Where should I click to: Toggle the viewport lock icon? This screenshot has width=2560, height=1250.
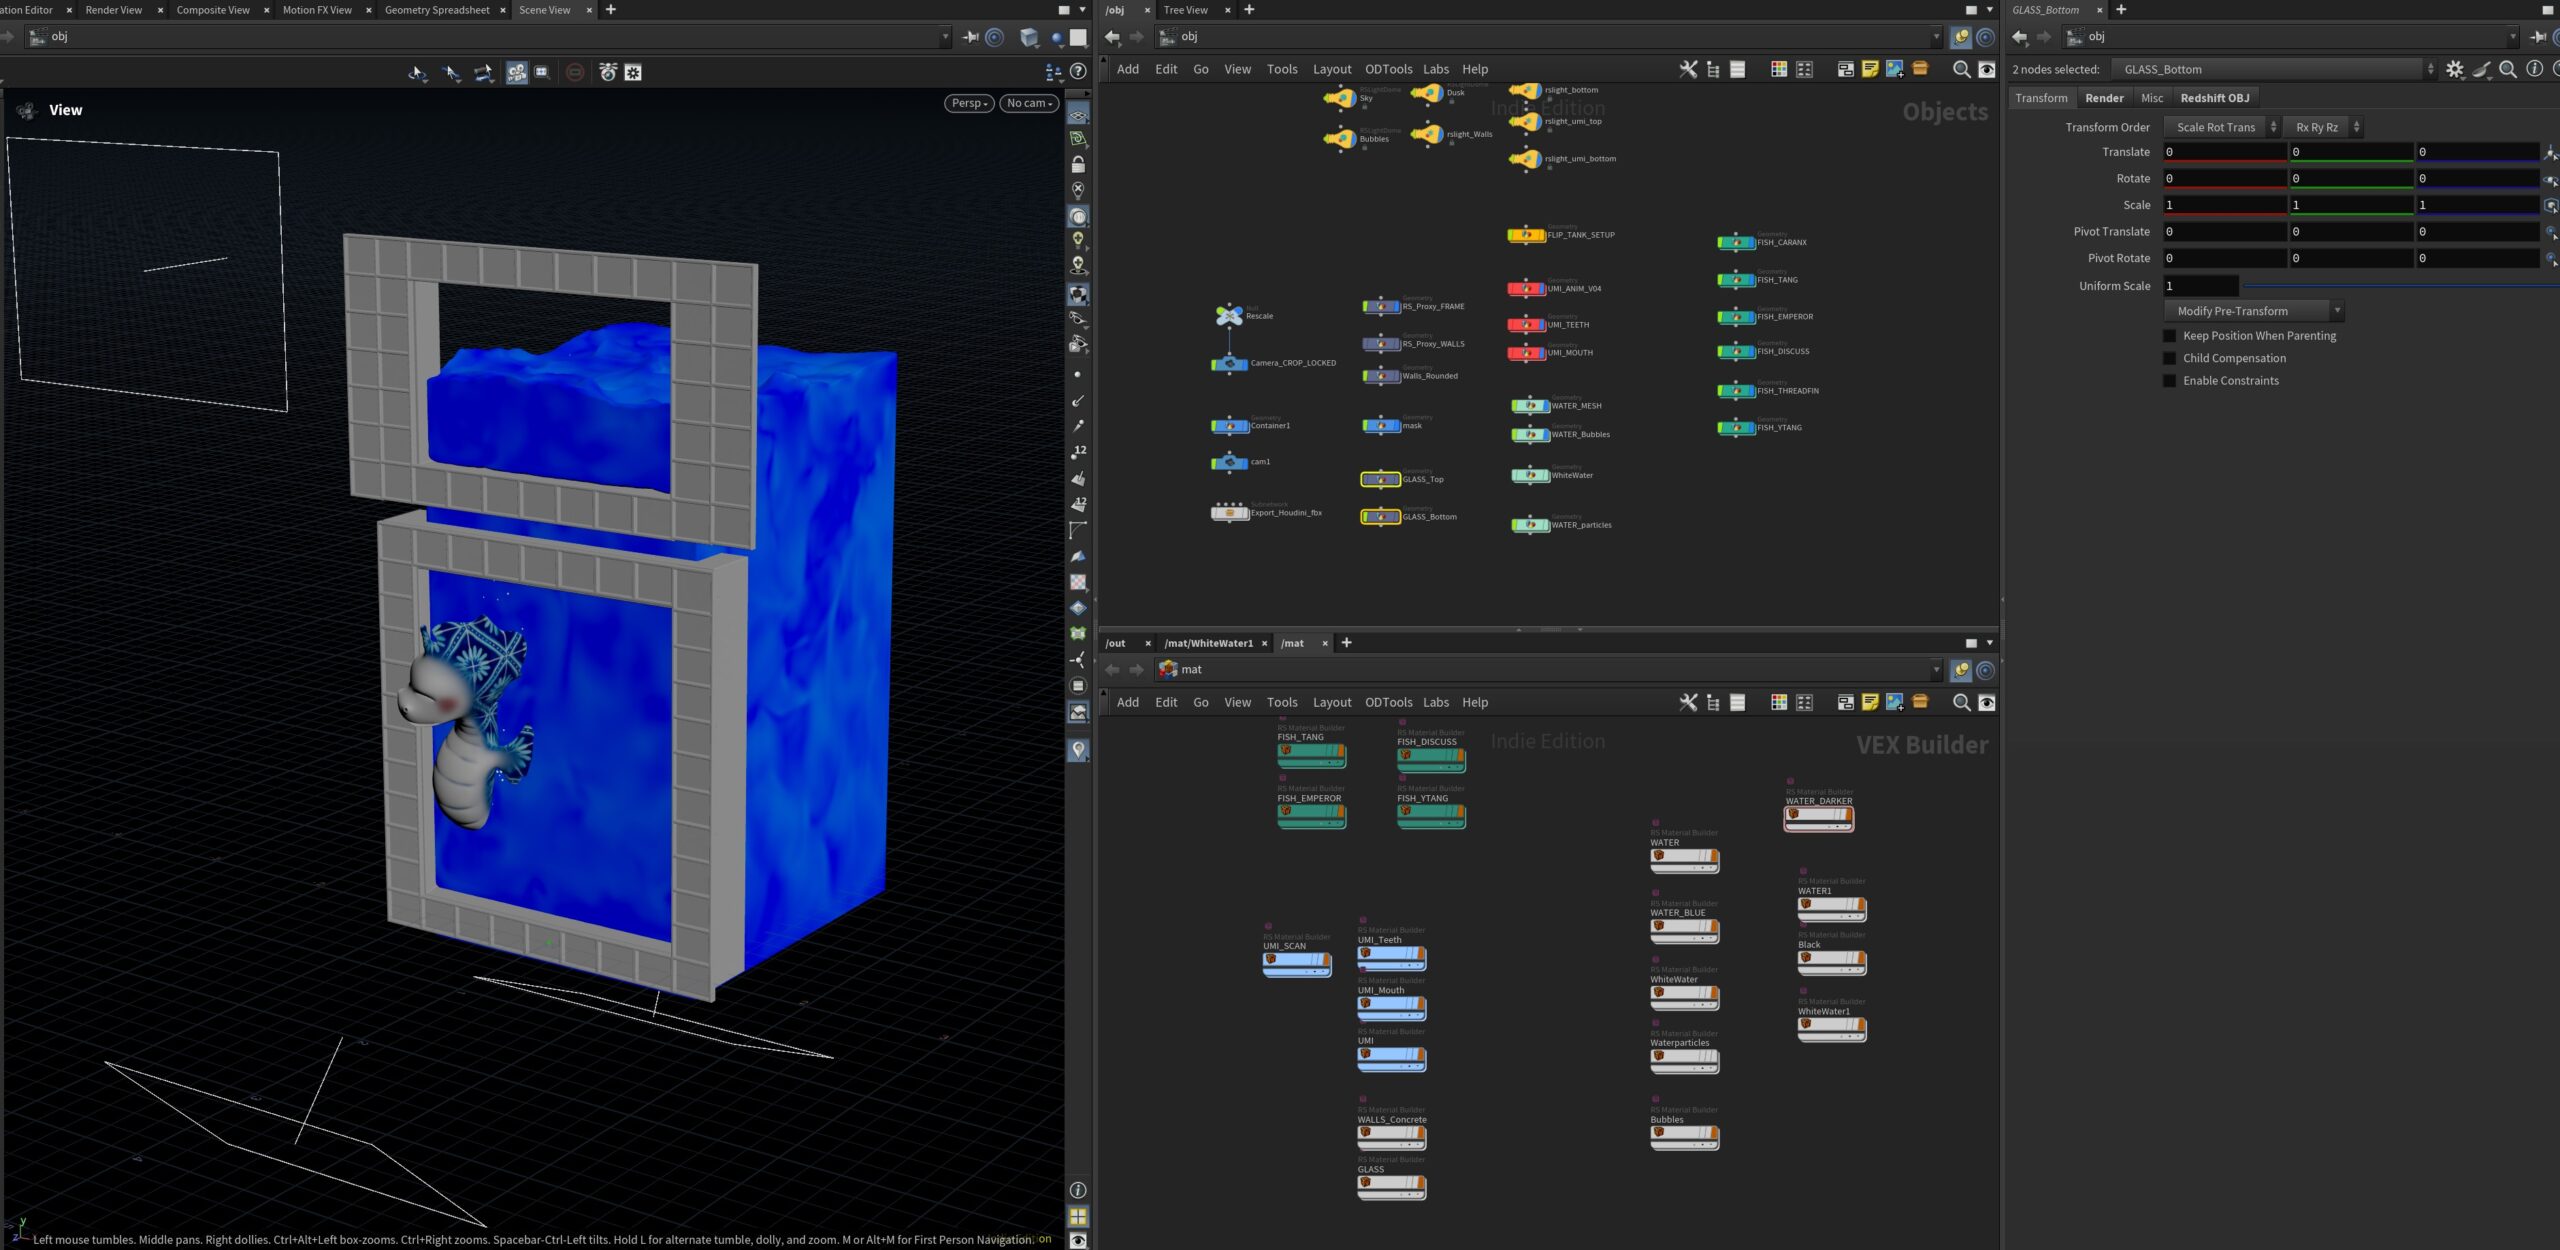click(1078, 164)
